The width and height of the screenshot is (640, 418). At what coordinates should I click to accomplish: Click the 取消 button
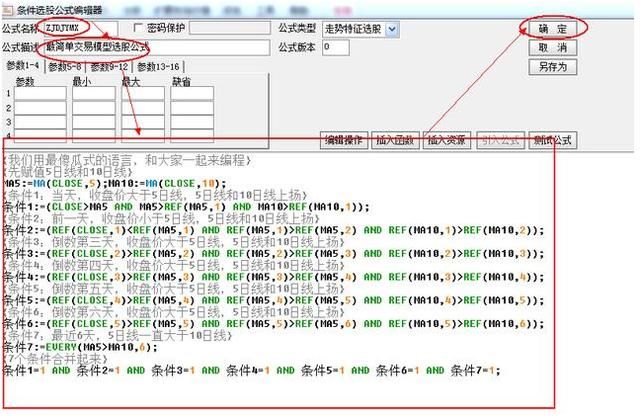click(552, 47)
